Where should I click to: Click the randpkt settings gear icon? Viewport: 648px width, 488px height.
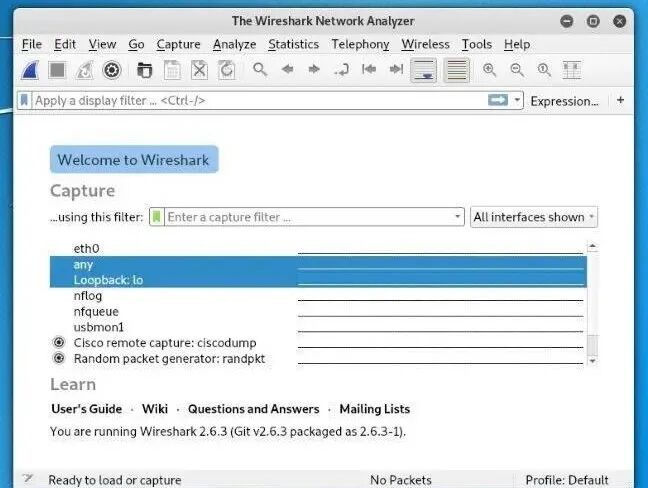[59, 358]
